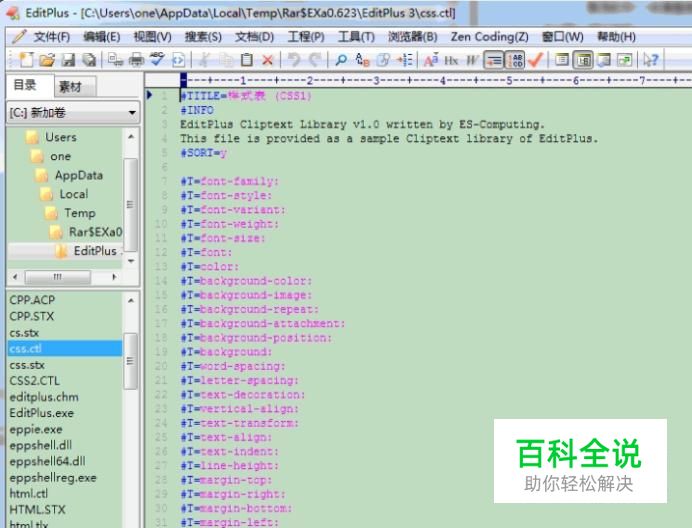This screenshot has height=528, width=692.
Task: Click the #T=font-family: line
Action: point(229,181)
